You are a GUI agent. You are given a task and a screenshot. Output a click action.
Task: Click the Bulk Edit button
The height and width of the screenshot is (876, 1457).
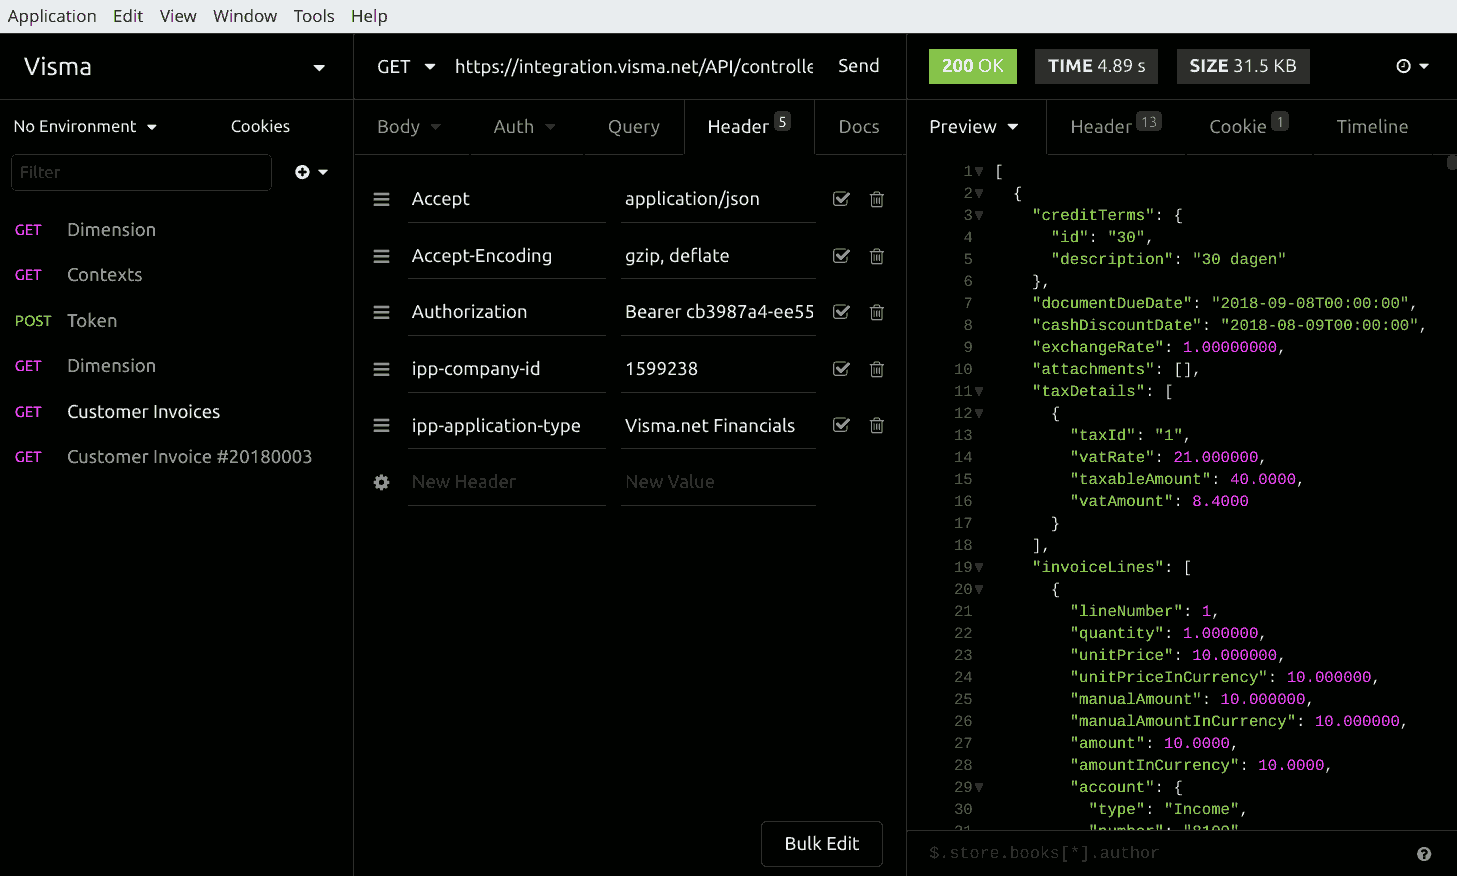pyautogui.click(x=822, y=844)
